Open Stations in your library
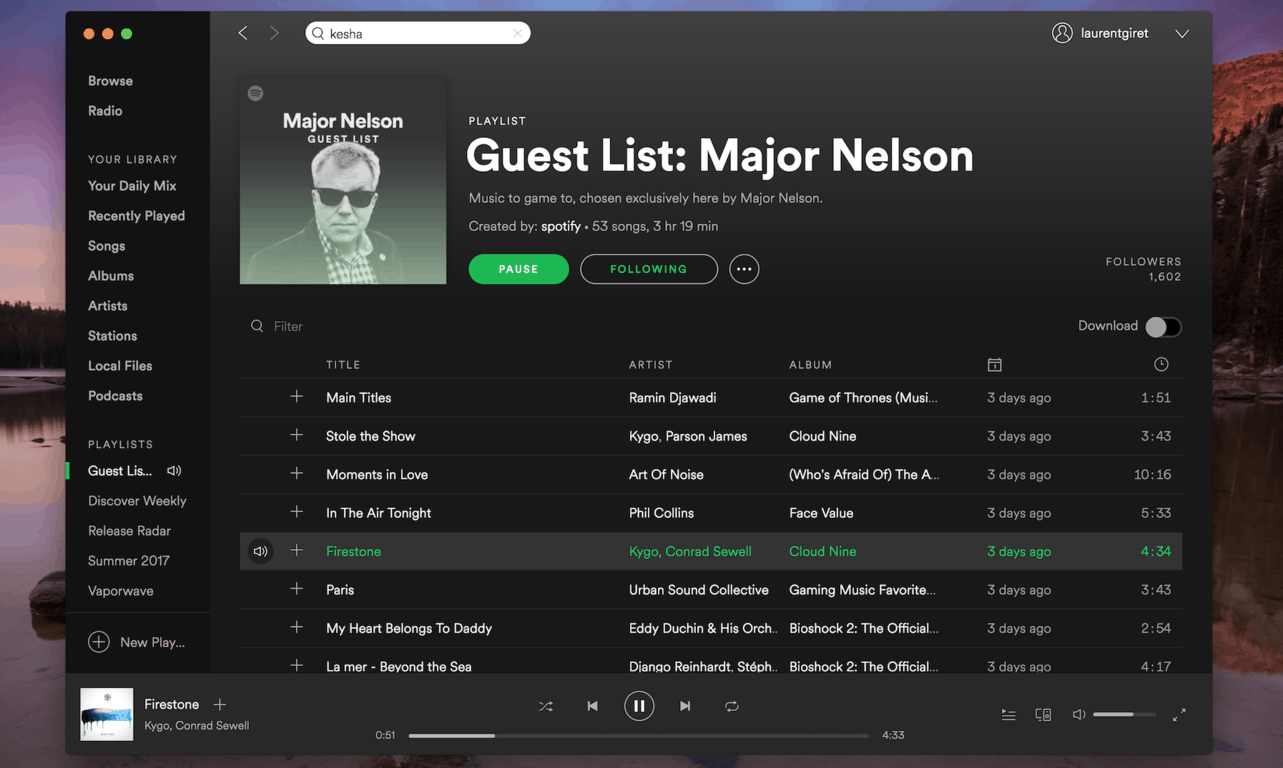 (x=112, y=336)
